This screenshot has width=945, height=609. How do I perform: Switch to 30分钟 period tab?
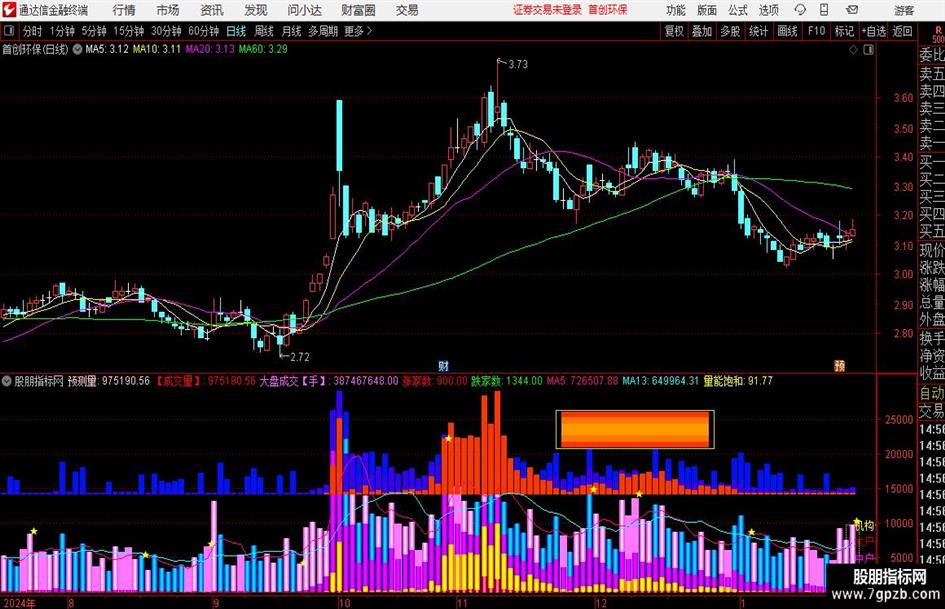[x=166, y=31]
